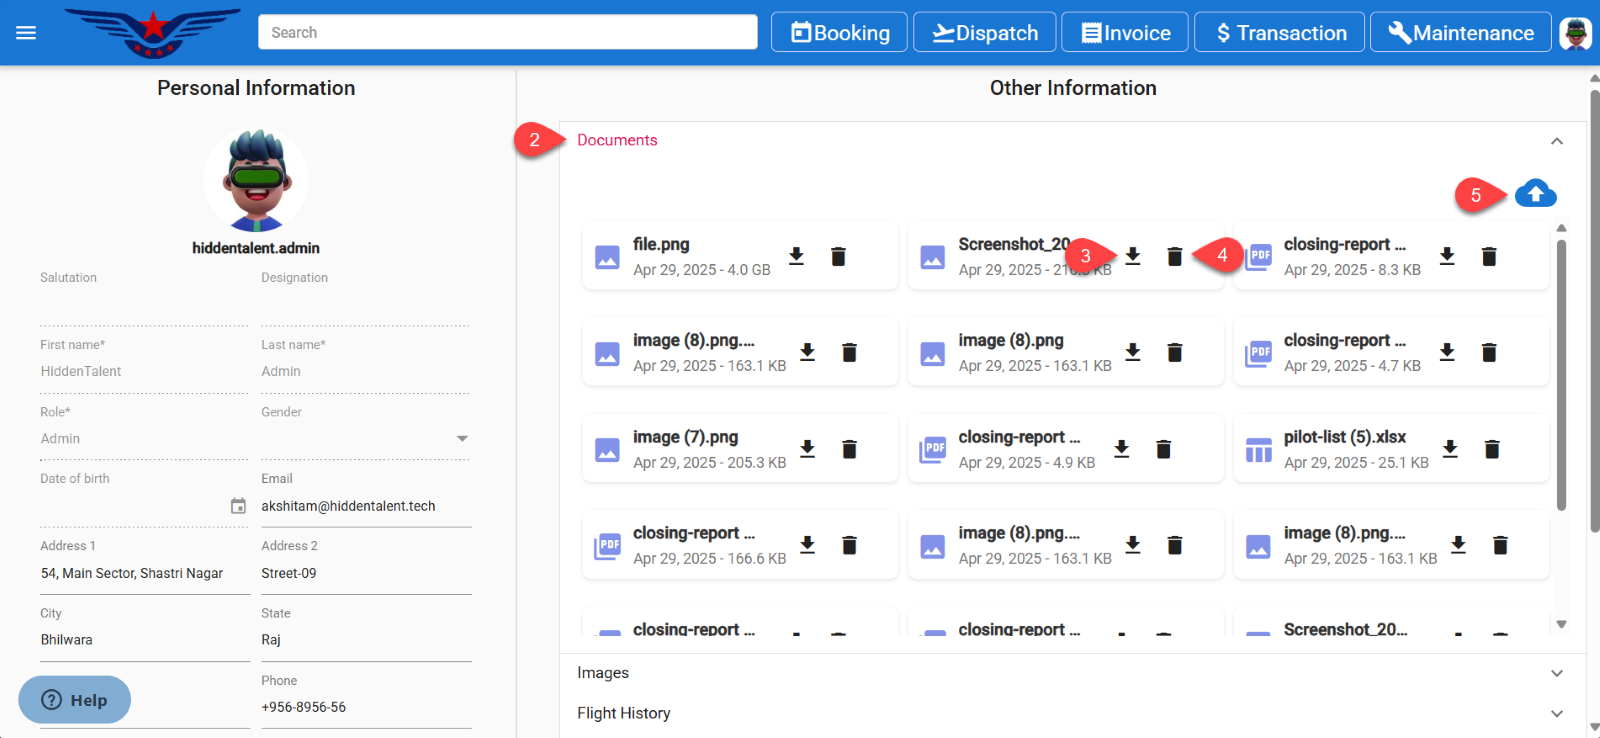This screenshot has width=1600, height=738.
Task: Open the date of birth calendar picker
Action: pyautogui.click(x=238, y=506)
